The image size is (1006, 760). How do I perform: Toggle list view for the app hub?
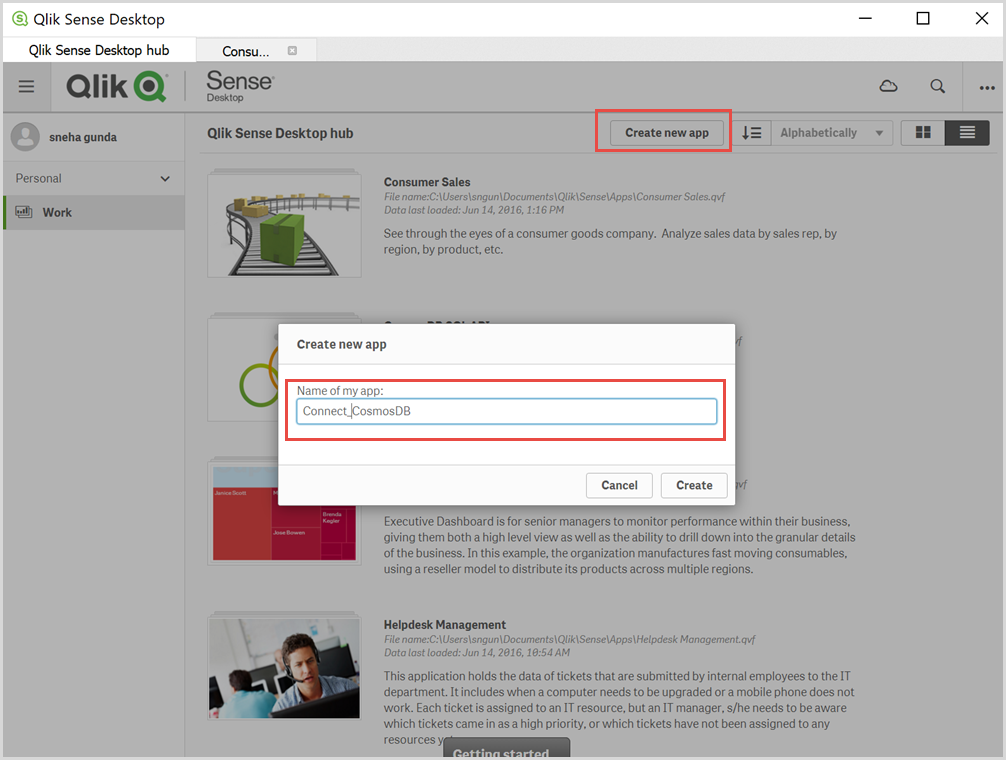(966, 132)
